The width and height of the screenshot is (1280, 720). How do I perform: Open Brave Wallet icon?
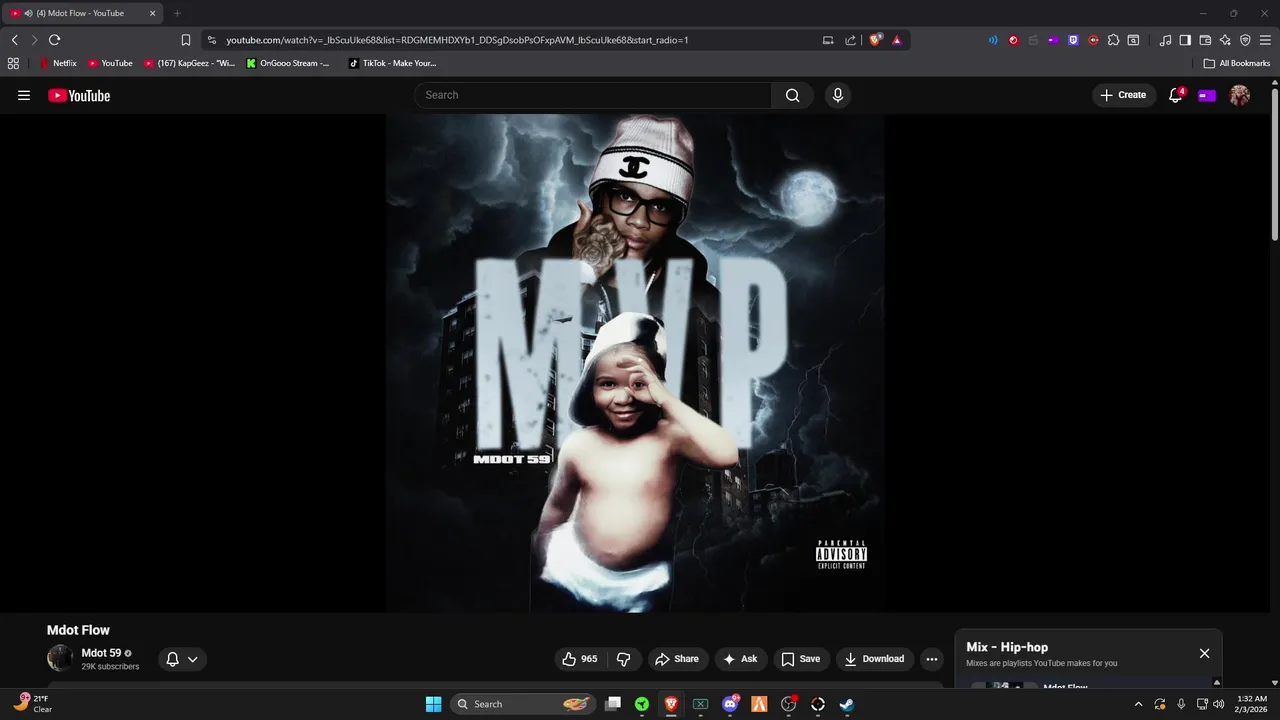coord(1205,40)
